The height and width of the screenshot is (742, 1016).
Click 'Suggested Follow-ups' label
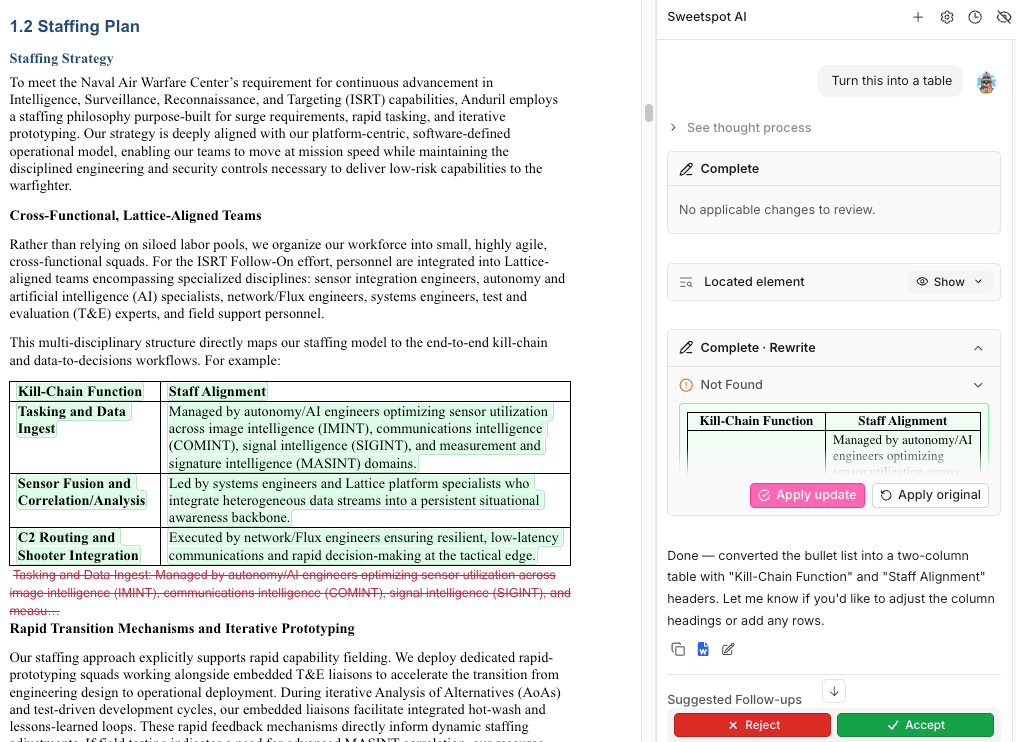pyautogui.click(x=734, y=700)
